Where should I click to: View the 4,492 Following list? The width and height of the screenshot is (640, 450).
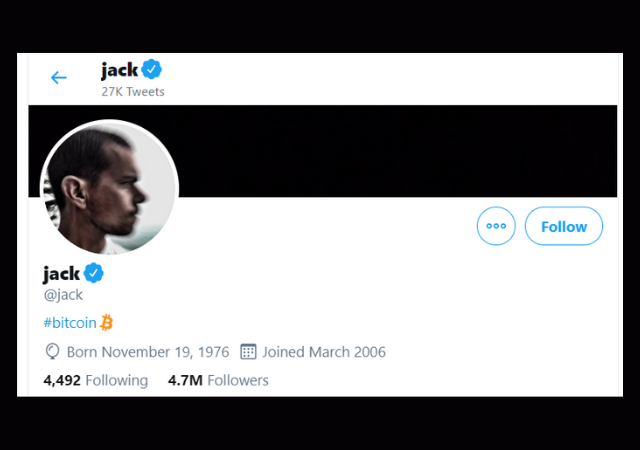coord(96,380)
